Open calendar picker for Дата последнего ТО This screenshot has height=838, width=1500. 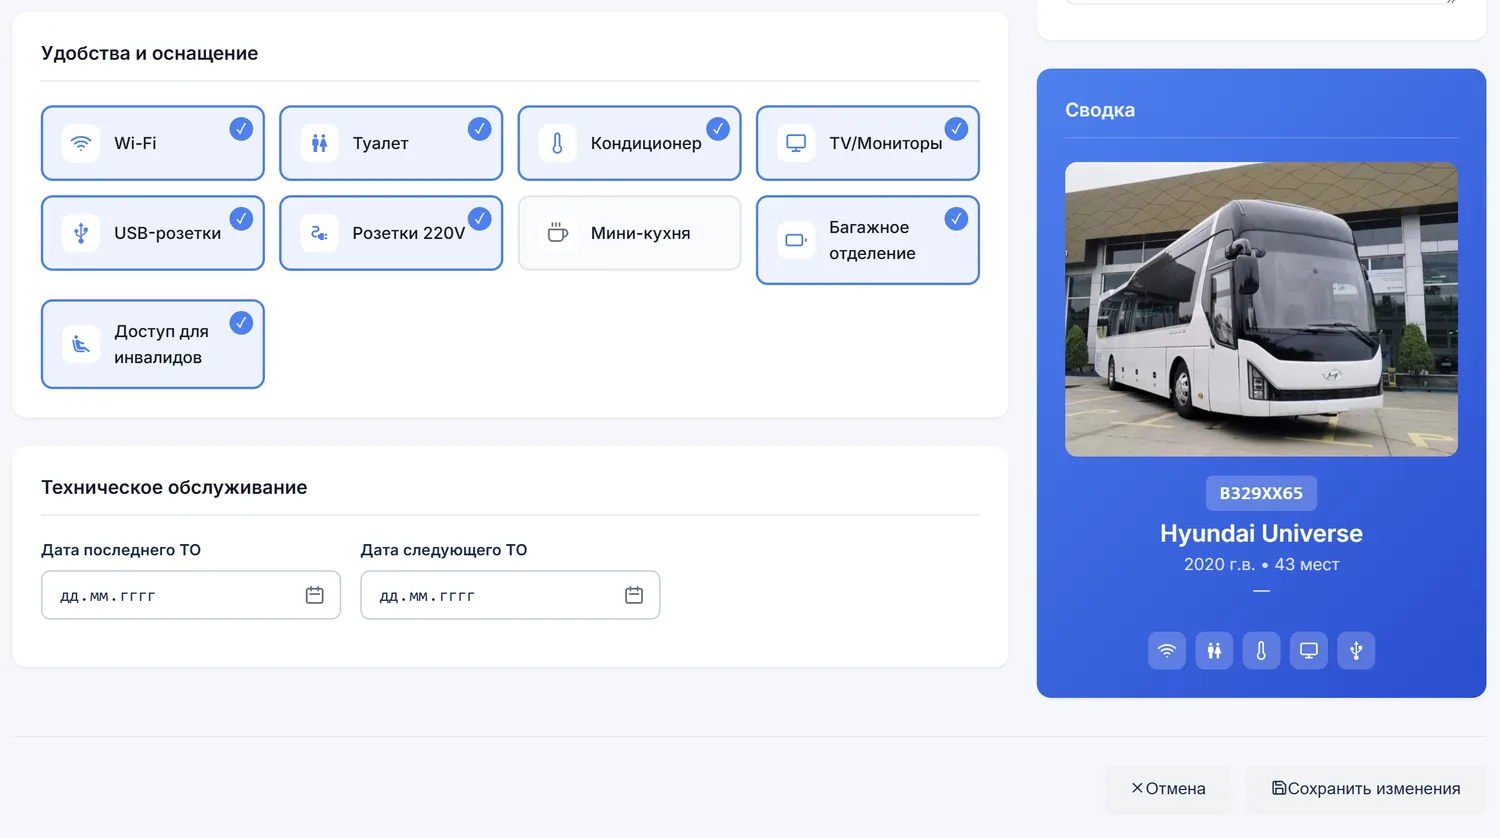click(x=314, y=595)
